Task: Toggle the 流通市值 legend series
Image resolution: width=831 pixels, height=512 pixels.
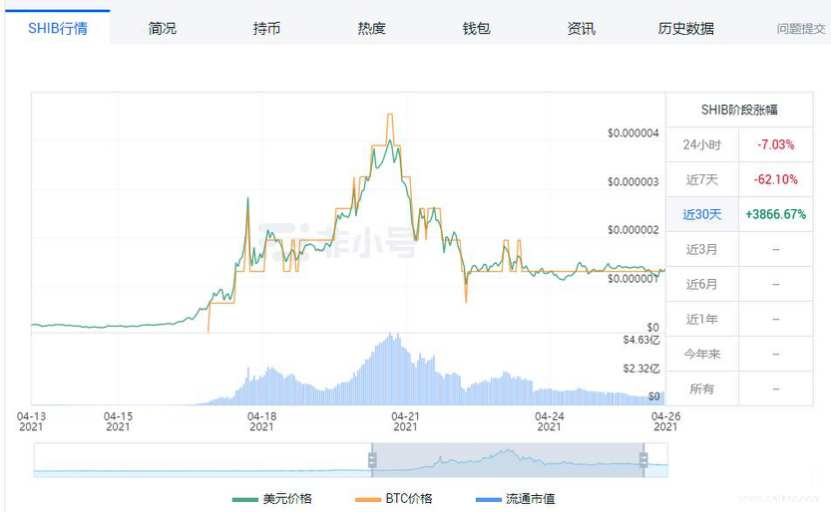Action: tap(518, 498)
